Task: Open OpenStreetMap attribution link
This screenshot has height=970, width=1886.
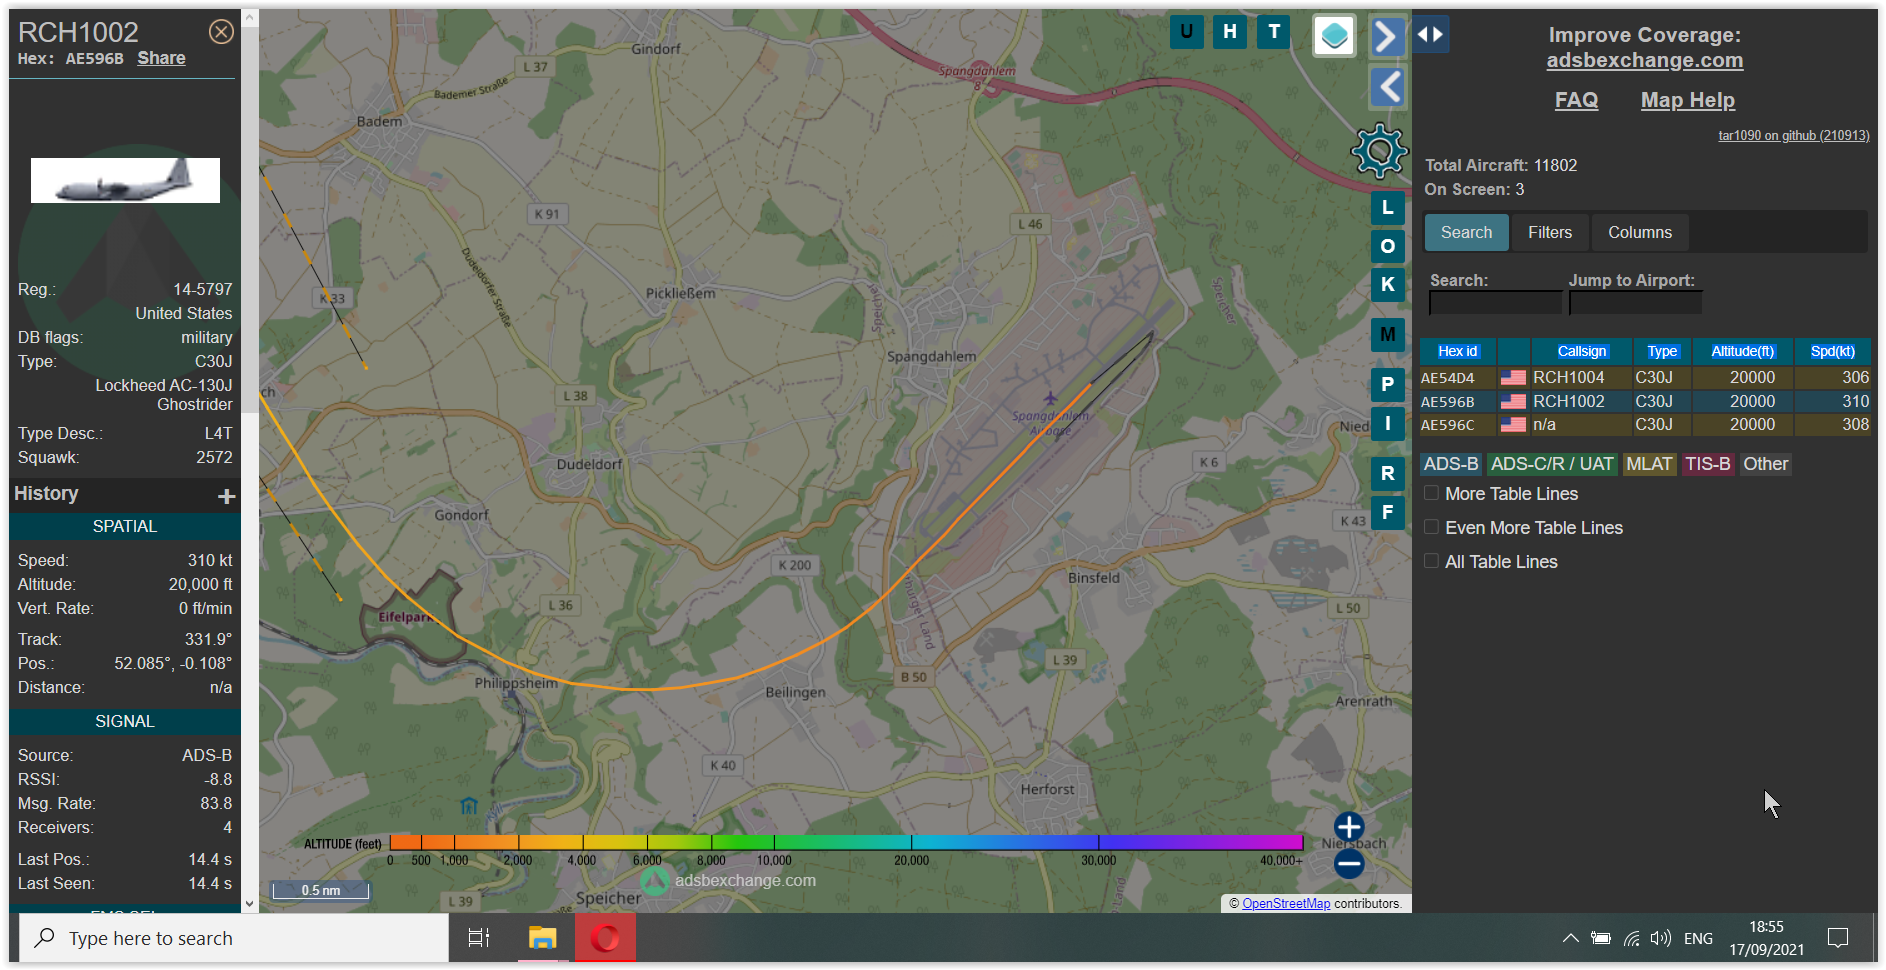Action: [x=1286, y=903]
